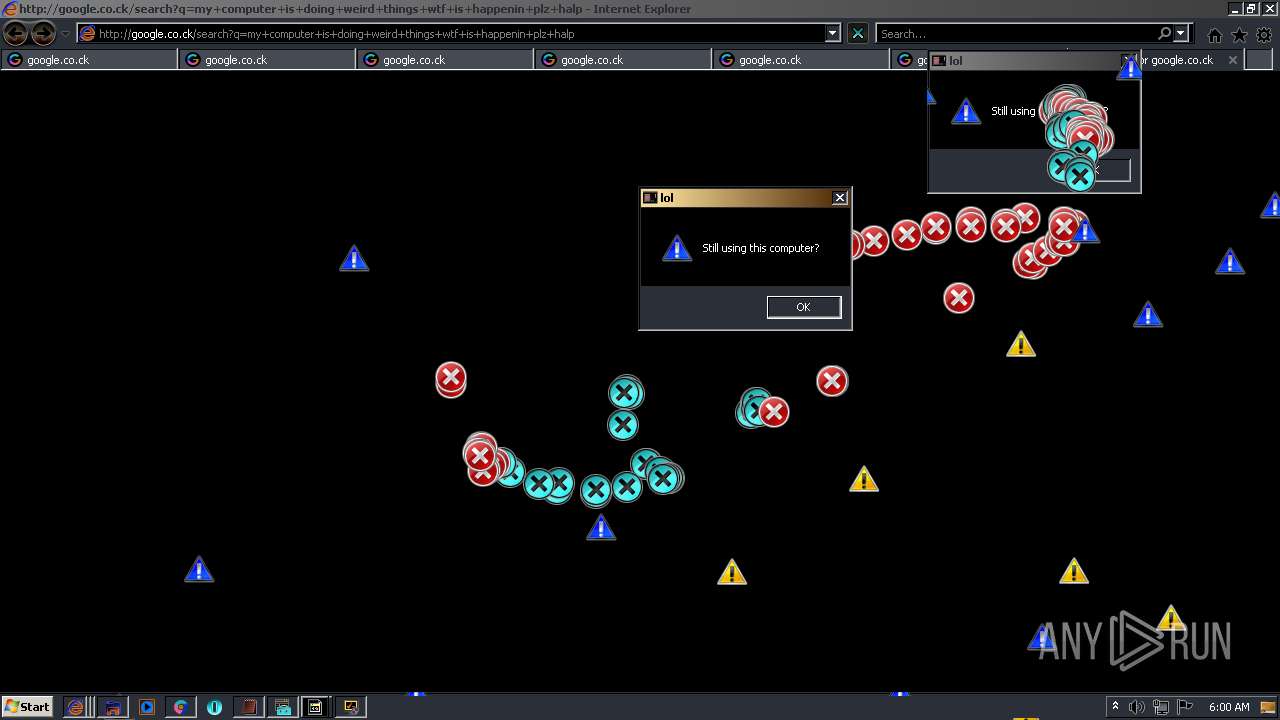Open Internet Explorer from the taskbar
The height and width of the screenshot is (720, 1280).
tap(75, 707)
